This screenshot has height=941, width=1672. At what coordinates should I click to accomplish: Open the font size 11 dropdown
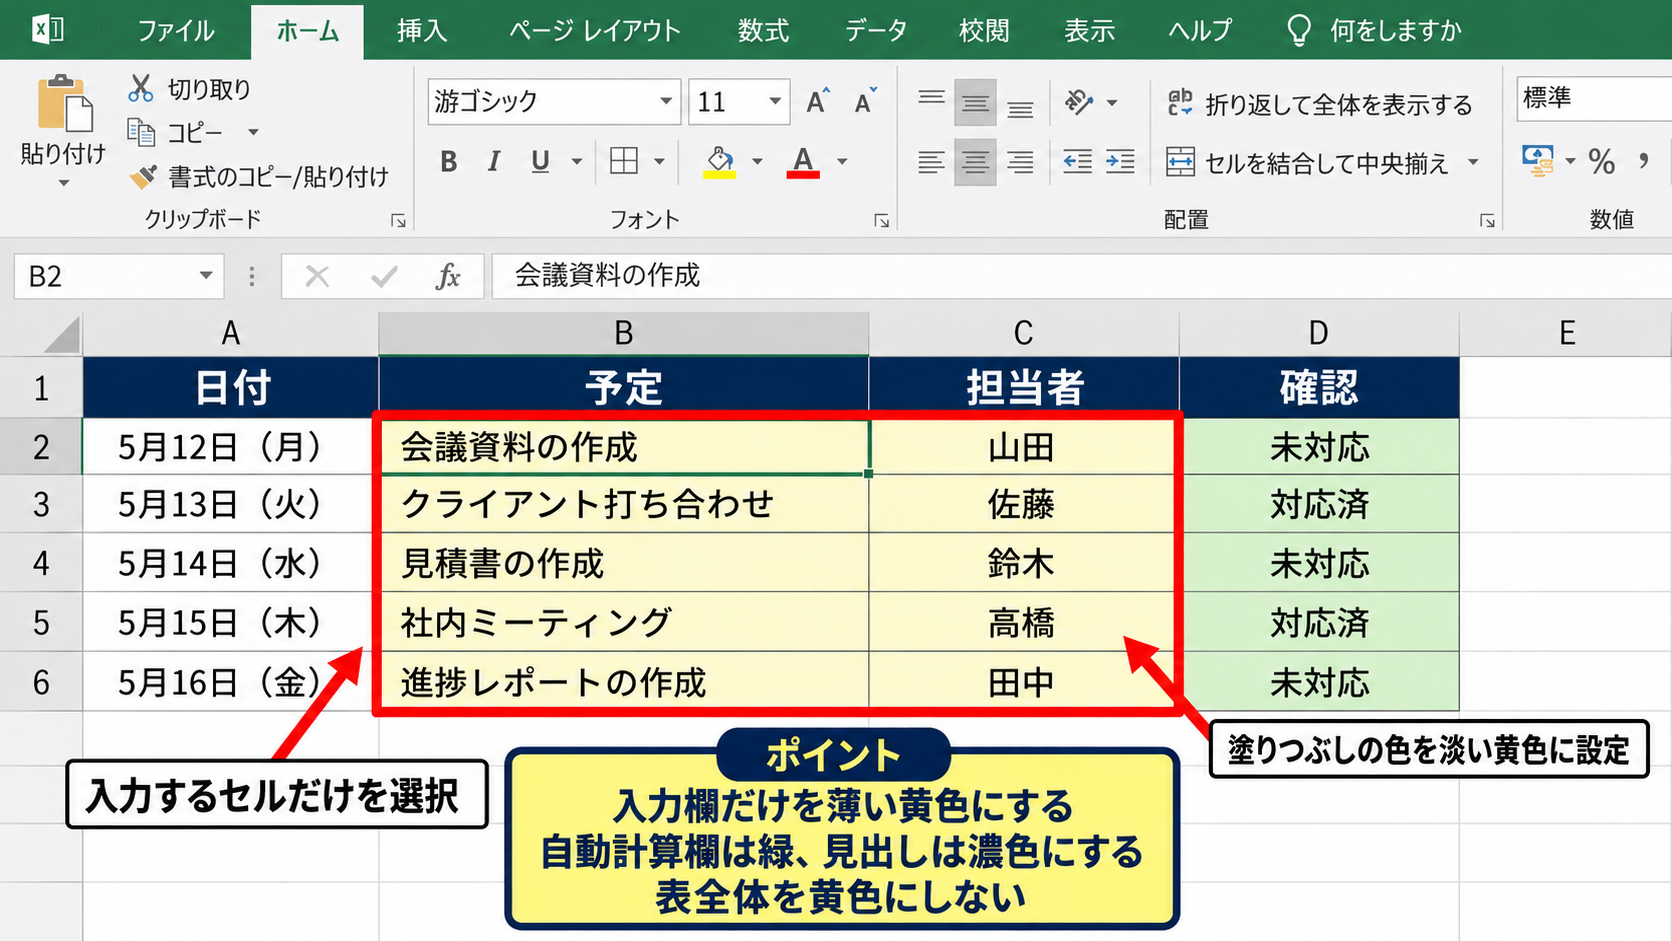click(x=775, y=101)
